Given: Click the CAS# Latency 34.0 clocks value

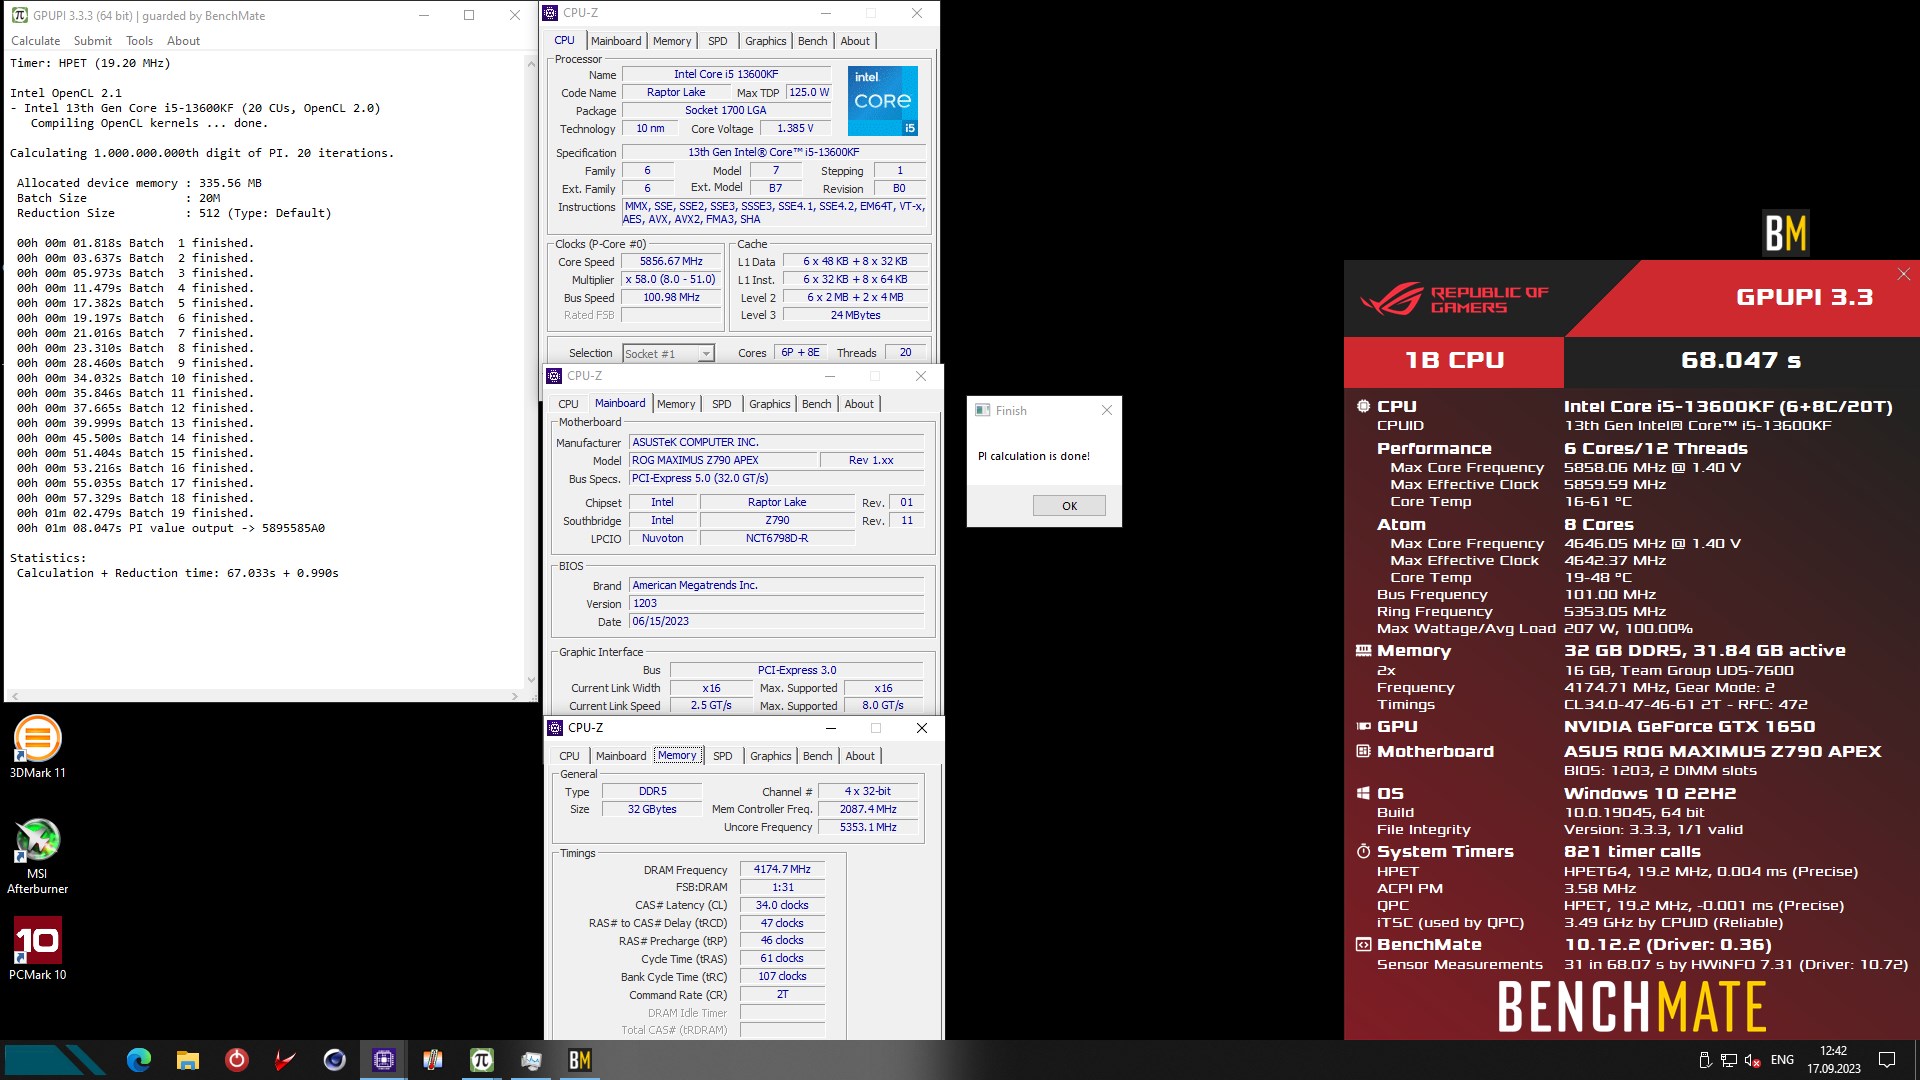Looking at the screenshot, I should pyautogui.click(x=782, y=905).
